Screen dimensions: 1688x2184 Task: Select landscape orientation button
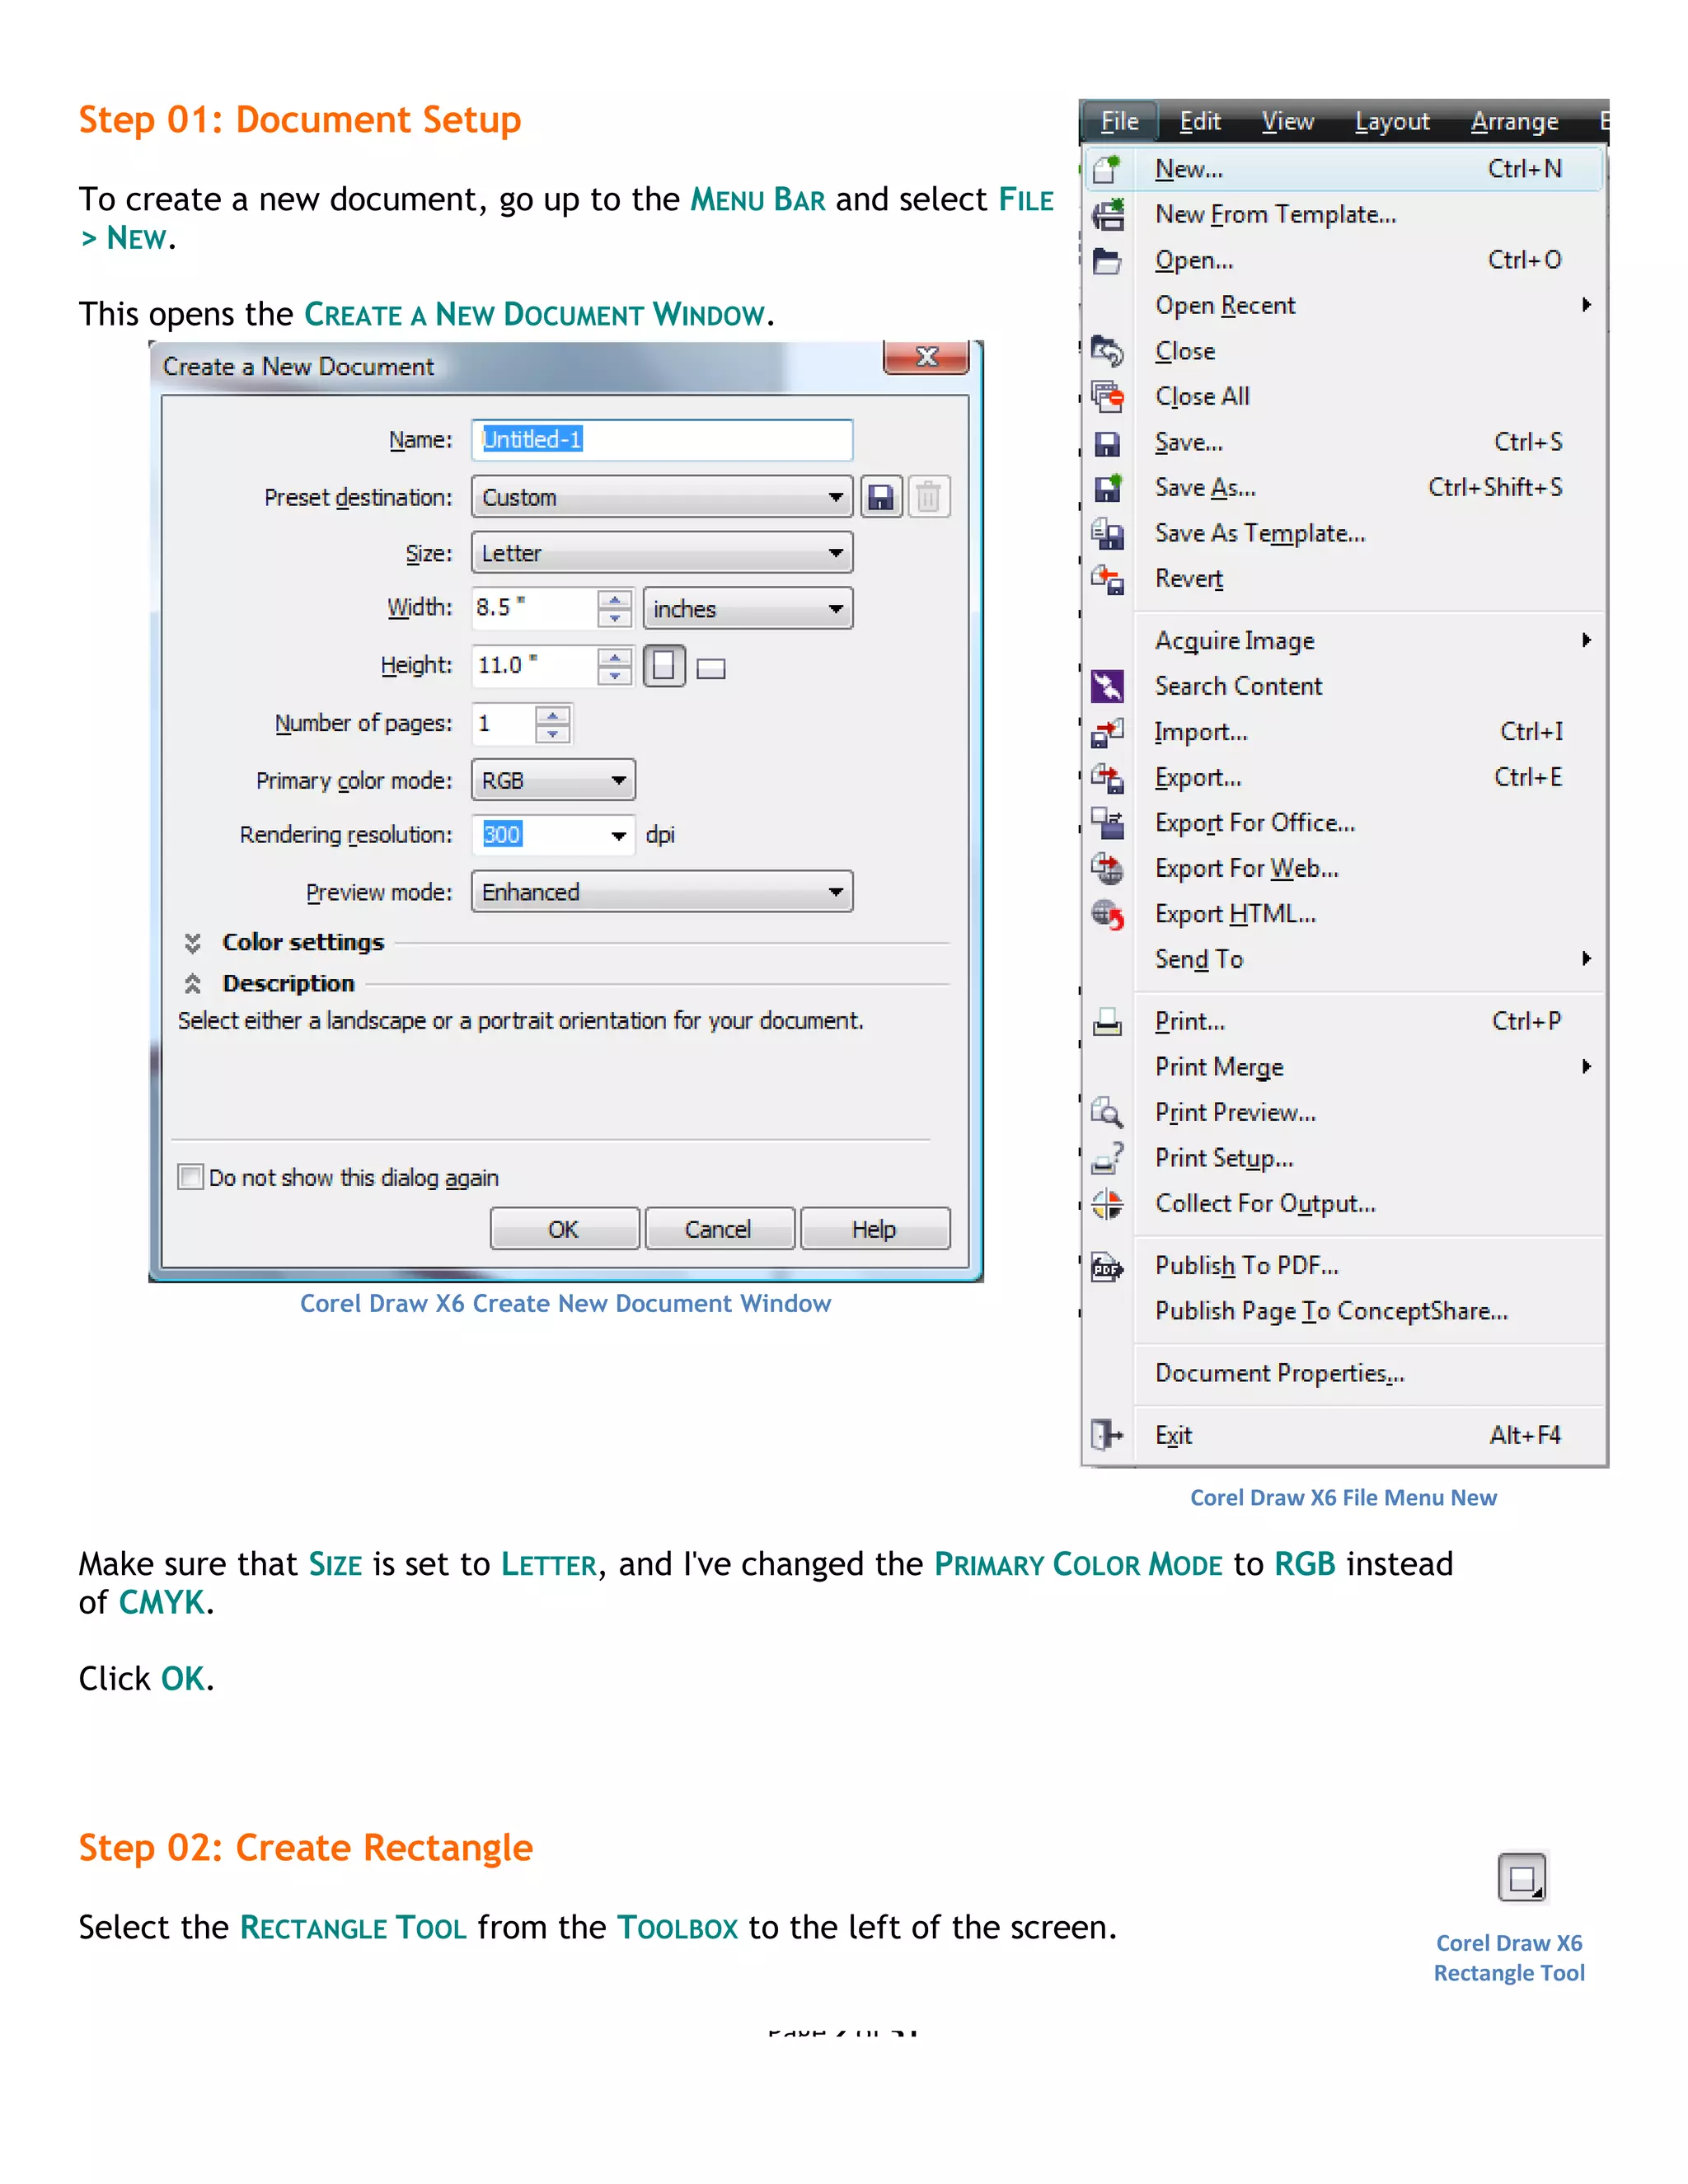(711, 669)
